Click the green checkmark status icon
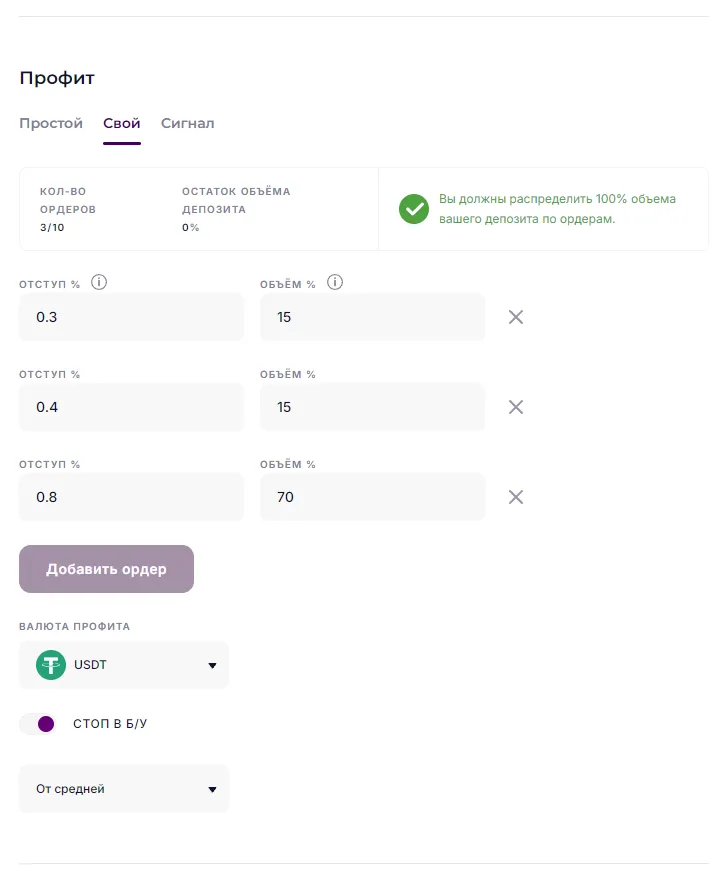727x875 pixels. click(414, 209)
